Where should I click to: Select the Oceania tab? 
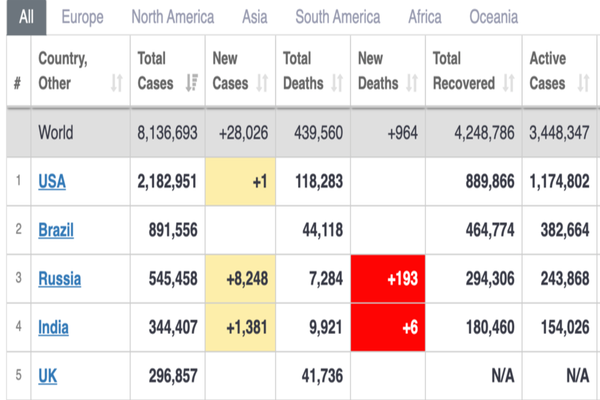pyautogui.click(x=494, y=17)
